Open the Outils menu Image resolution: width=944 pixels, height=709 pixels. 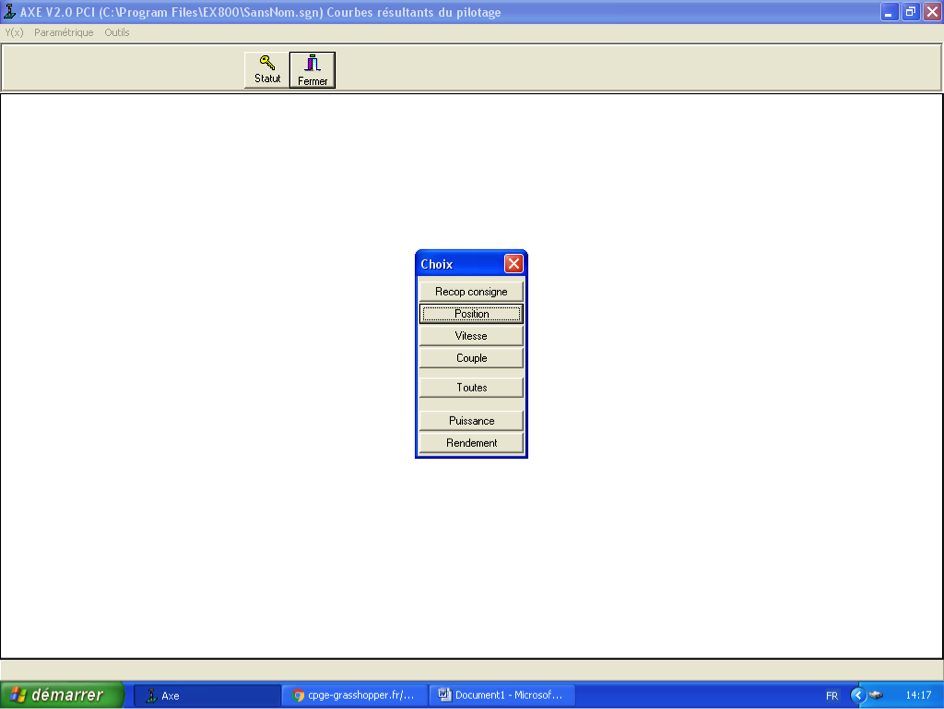[117, 33]
